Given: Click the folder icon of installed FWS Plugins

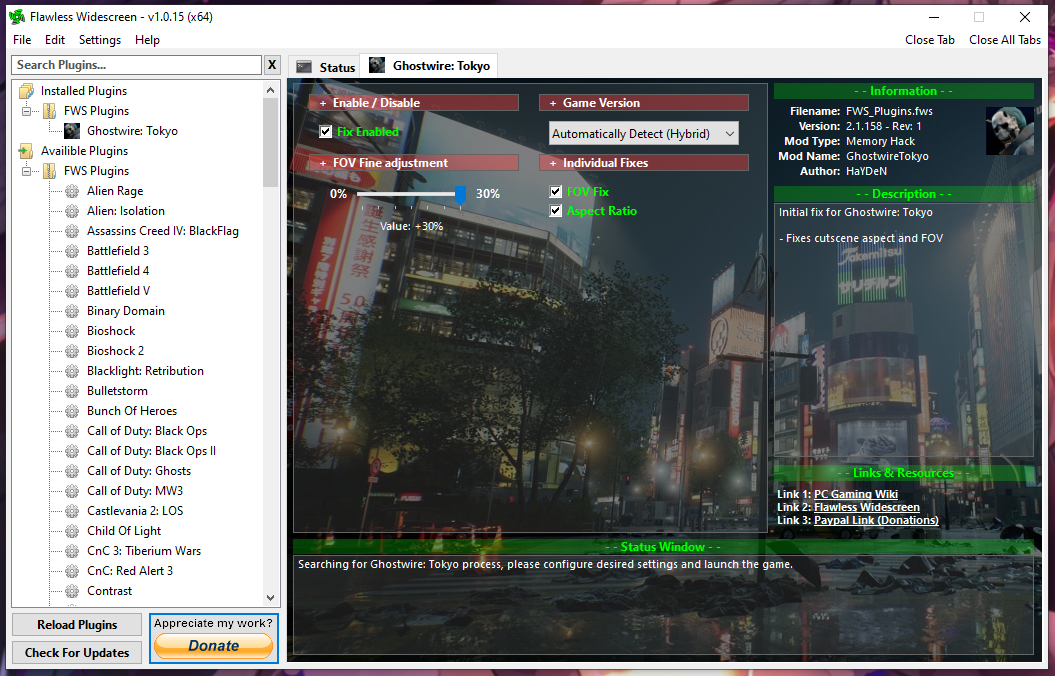Looking at the screenshot, I should (x=49, y=111).
